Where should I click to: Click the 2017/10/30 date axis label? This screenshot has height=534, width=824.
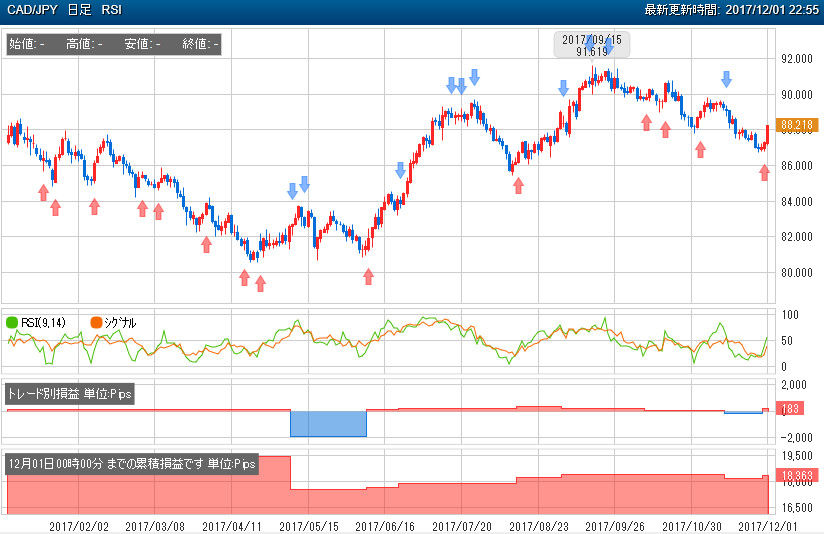pos(692,526)
